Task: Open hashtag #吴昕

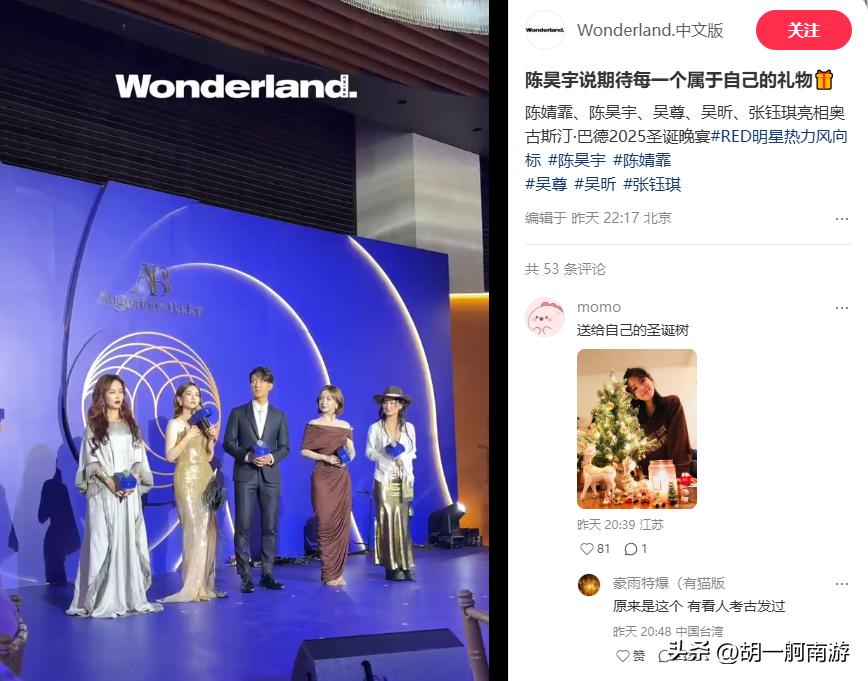Action: point(595,184)
